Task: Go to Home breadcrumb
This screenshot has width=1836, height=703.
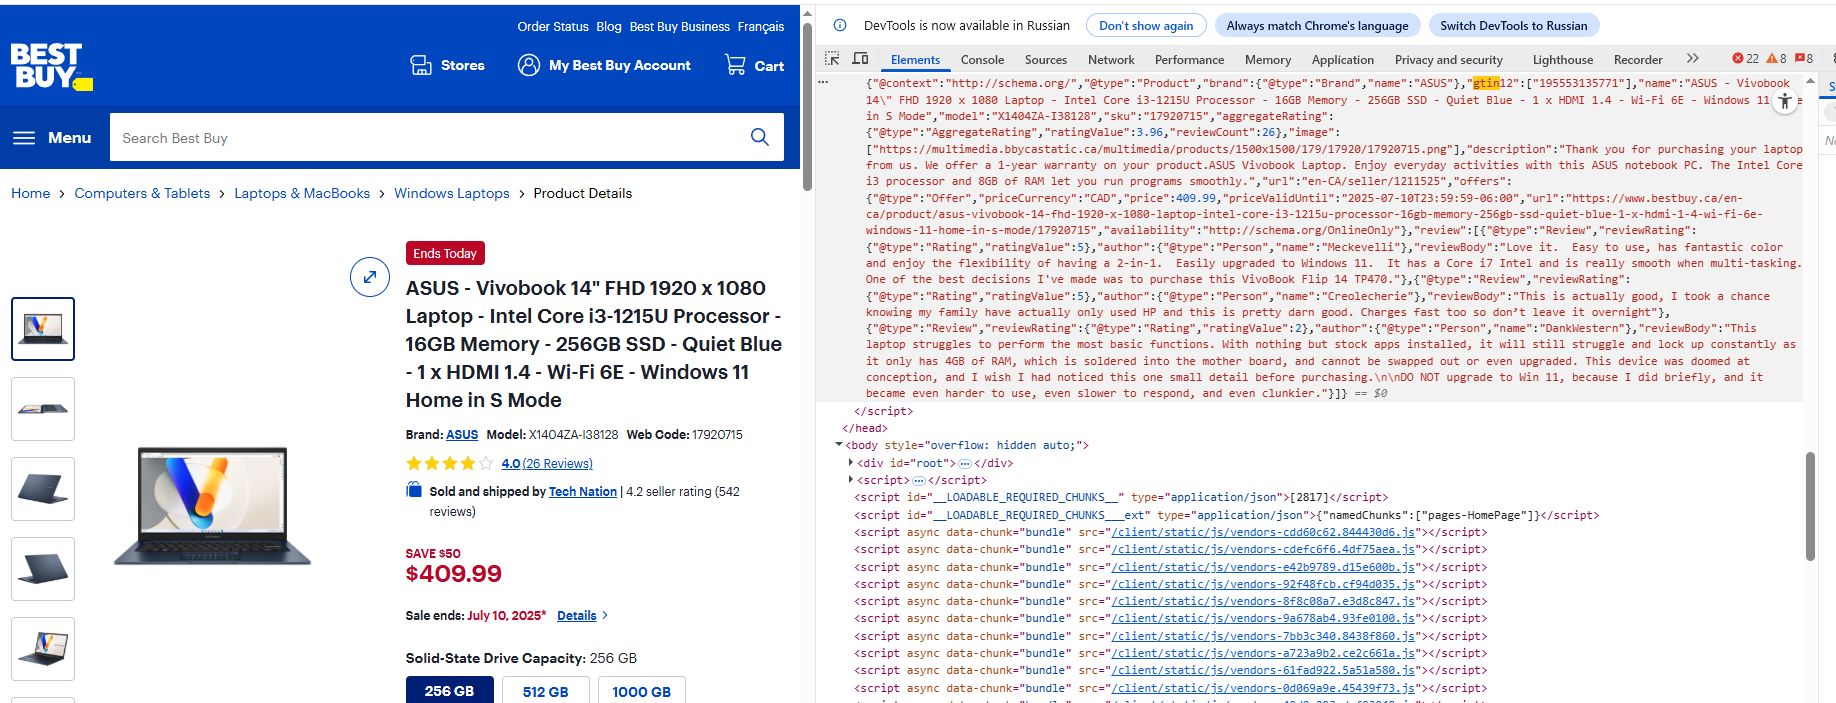Action: coord(31,193)
